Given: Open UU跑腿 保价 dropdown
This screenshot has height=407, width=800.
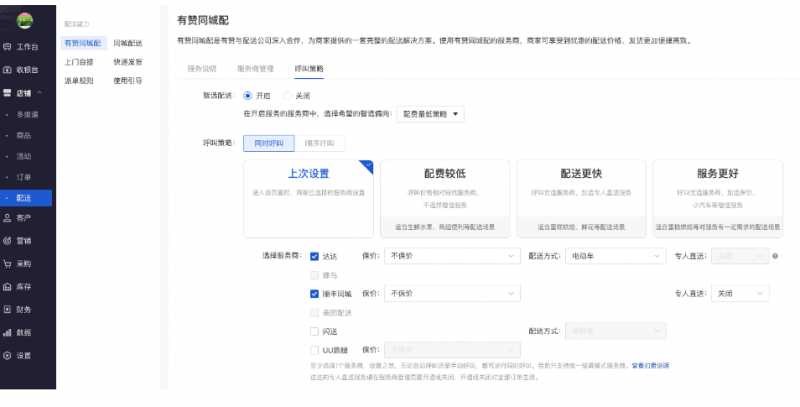Looking at the screenshot, I should pyautogui.click(x=452, y=350).
